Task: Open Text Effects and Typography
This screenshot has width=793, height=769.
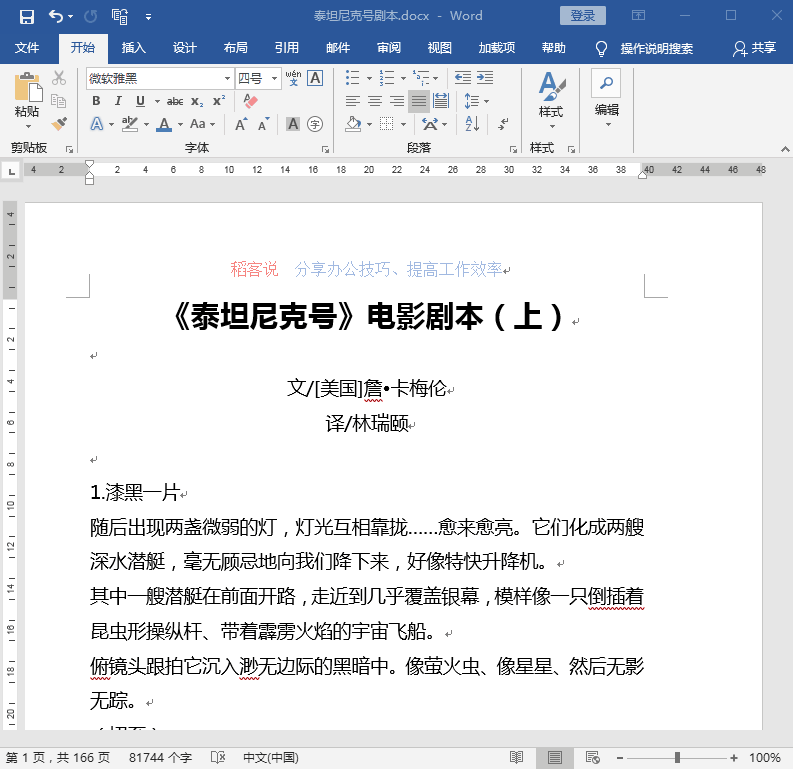Action: (x=97, y=124)
